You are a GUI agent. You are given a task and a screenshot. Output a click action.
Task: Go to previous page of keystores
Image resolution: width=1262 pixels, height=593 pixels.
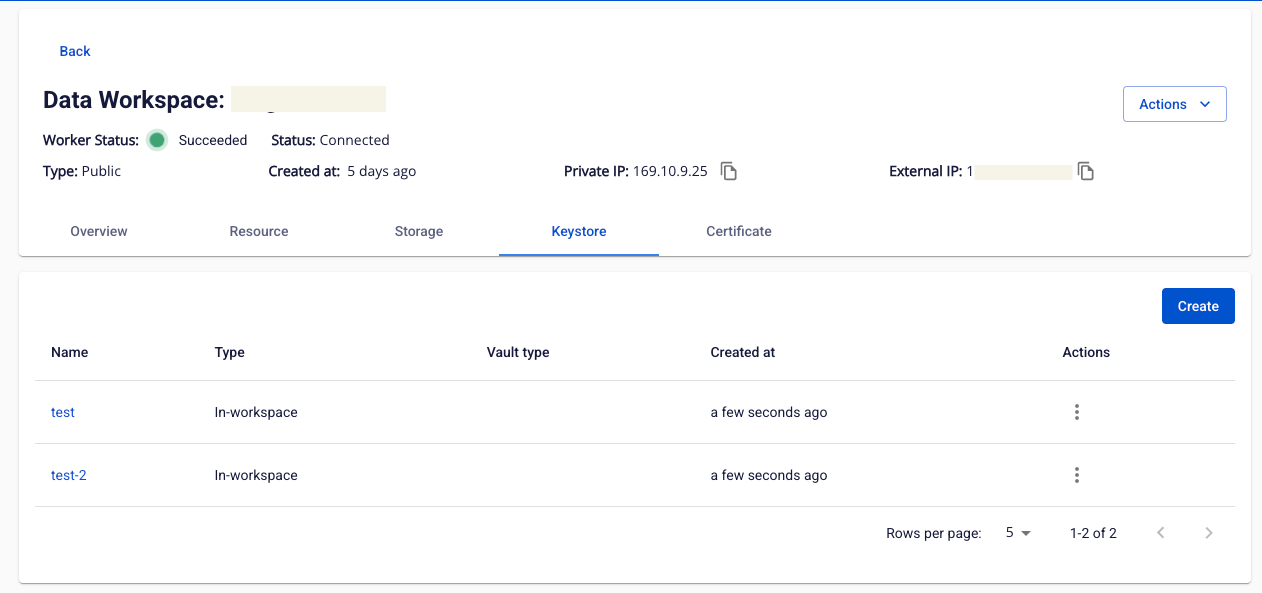click(x=1161, y=533)
